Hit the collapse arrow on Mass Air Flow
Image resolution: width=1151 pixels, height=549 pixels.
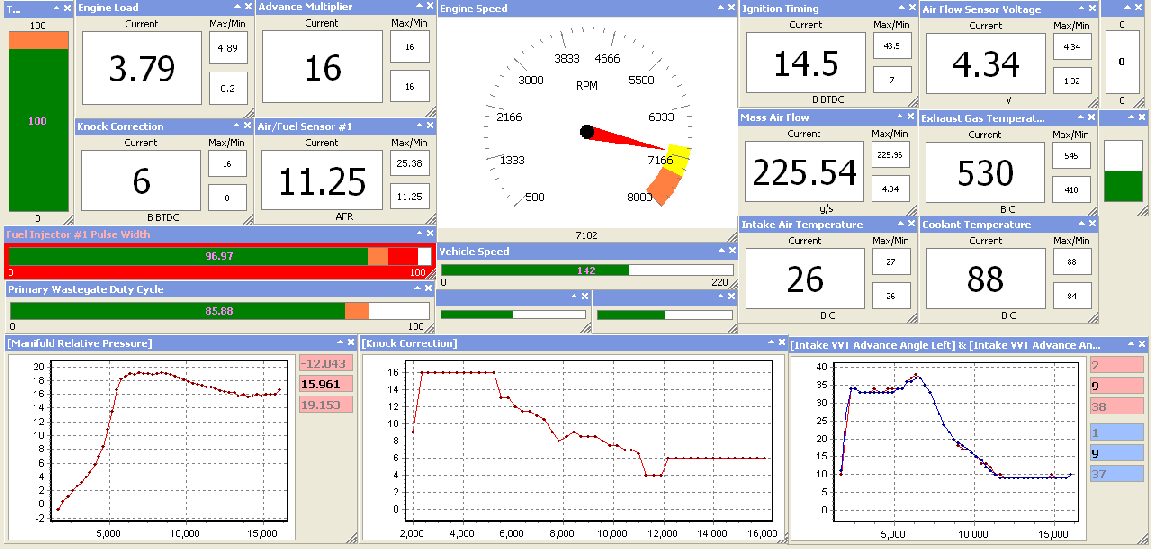point(898,118)
